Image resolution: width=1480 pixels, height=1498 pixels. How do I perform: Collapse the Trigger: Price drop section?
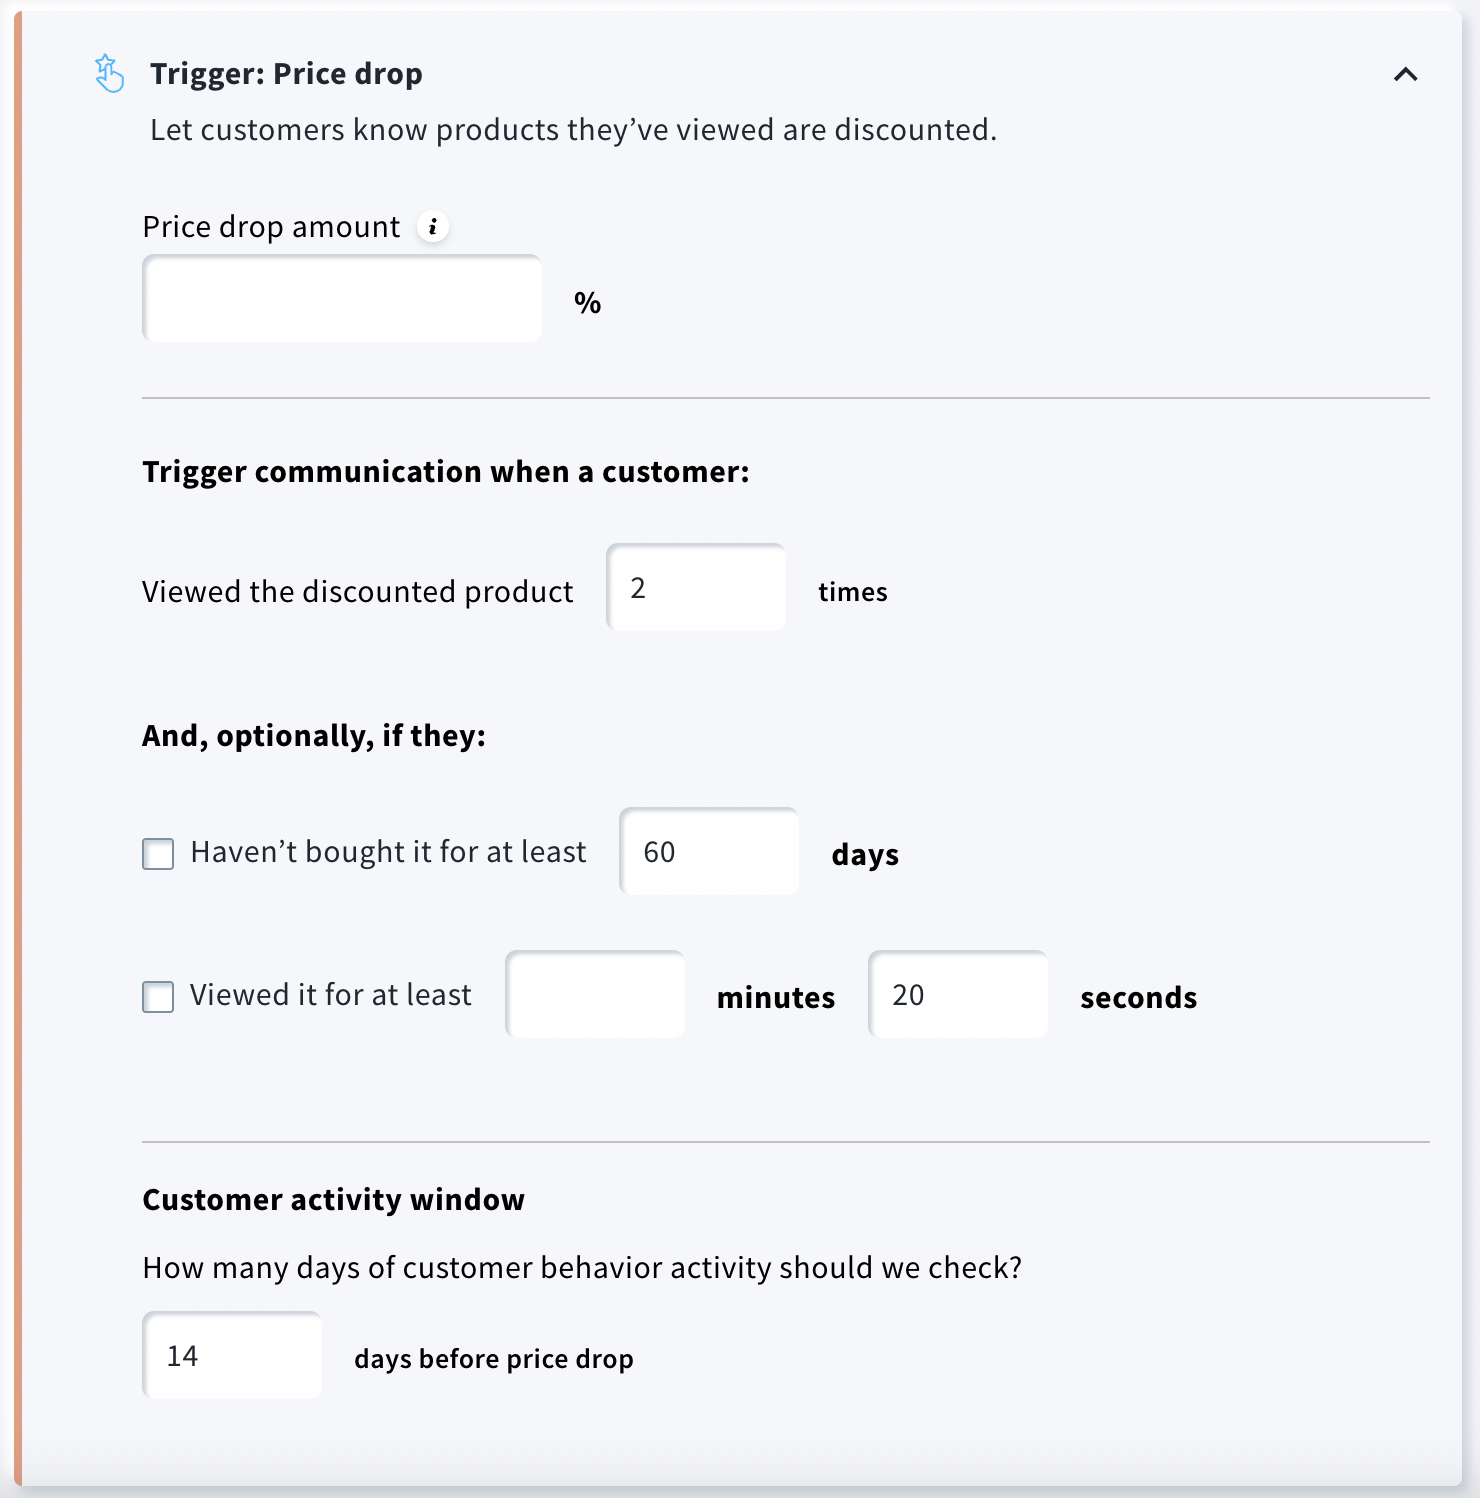(x=1404, y=73)
